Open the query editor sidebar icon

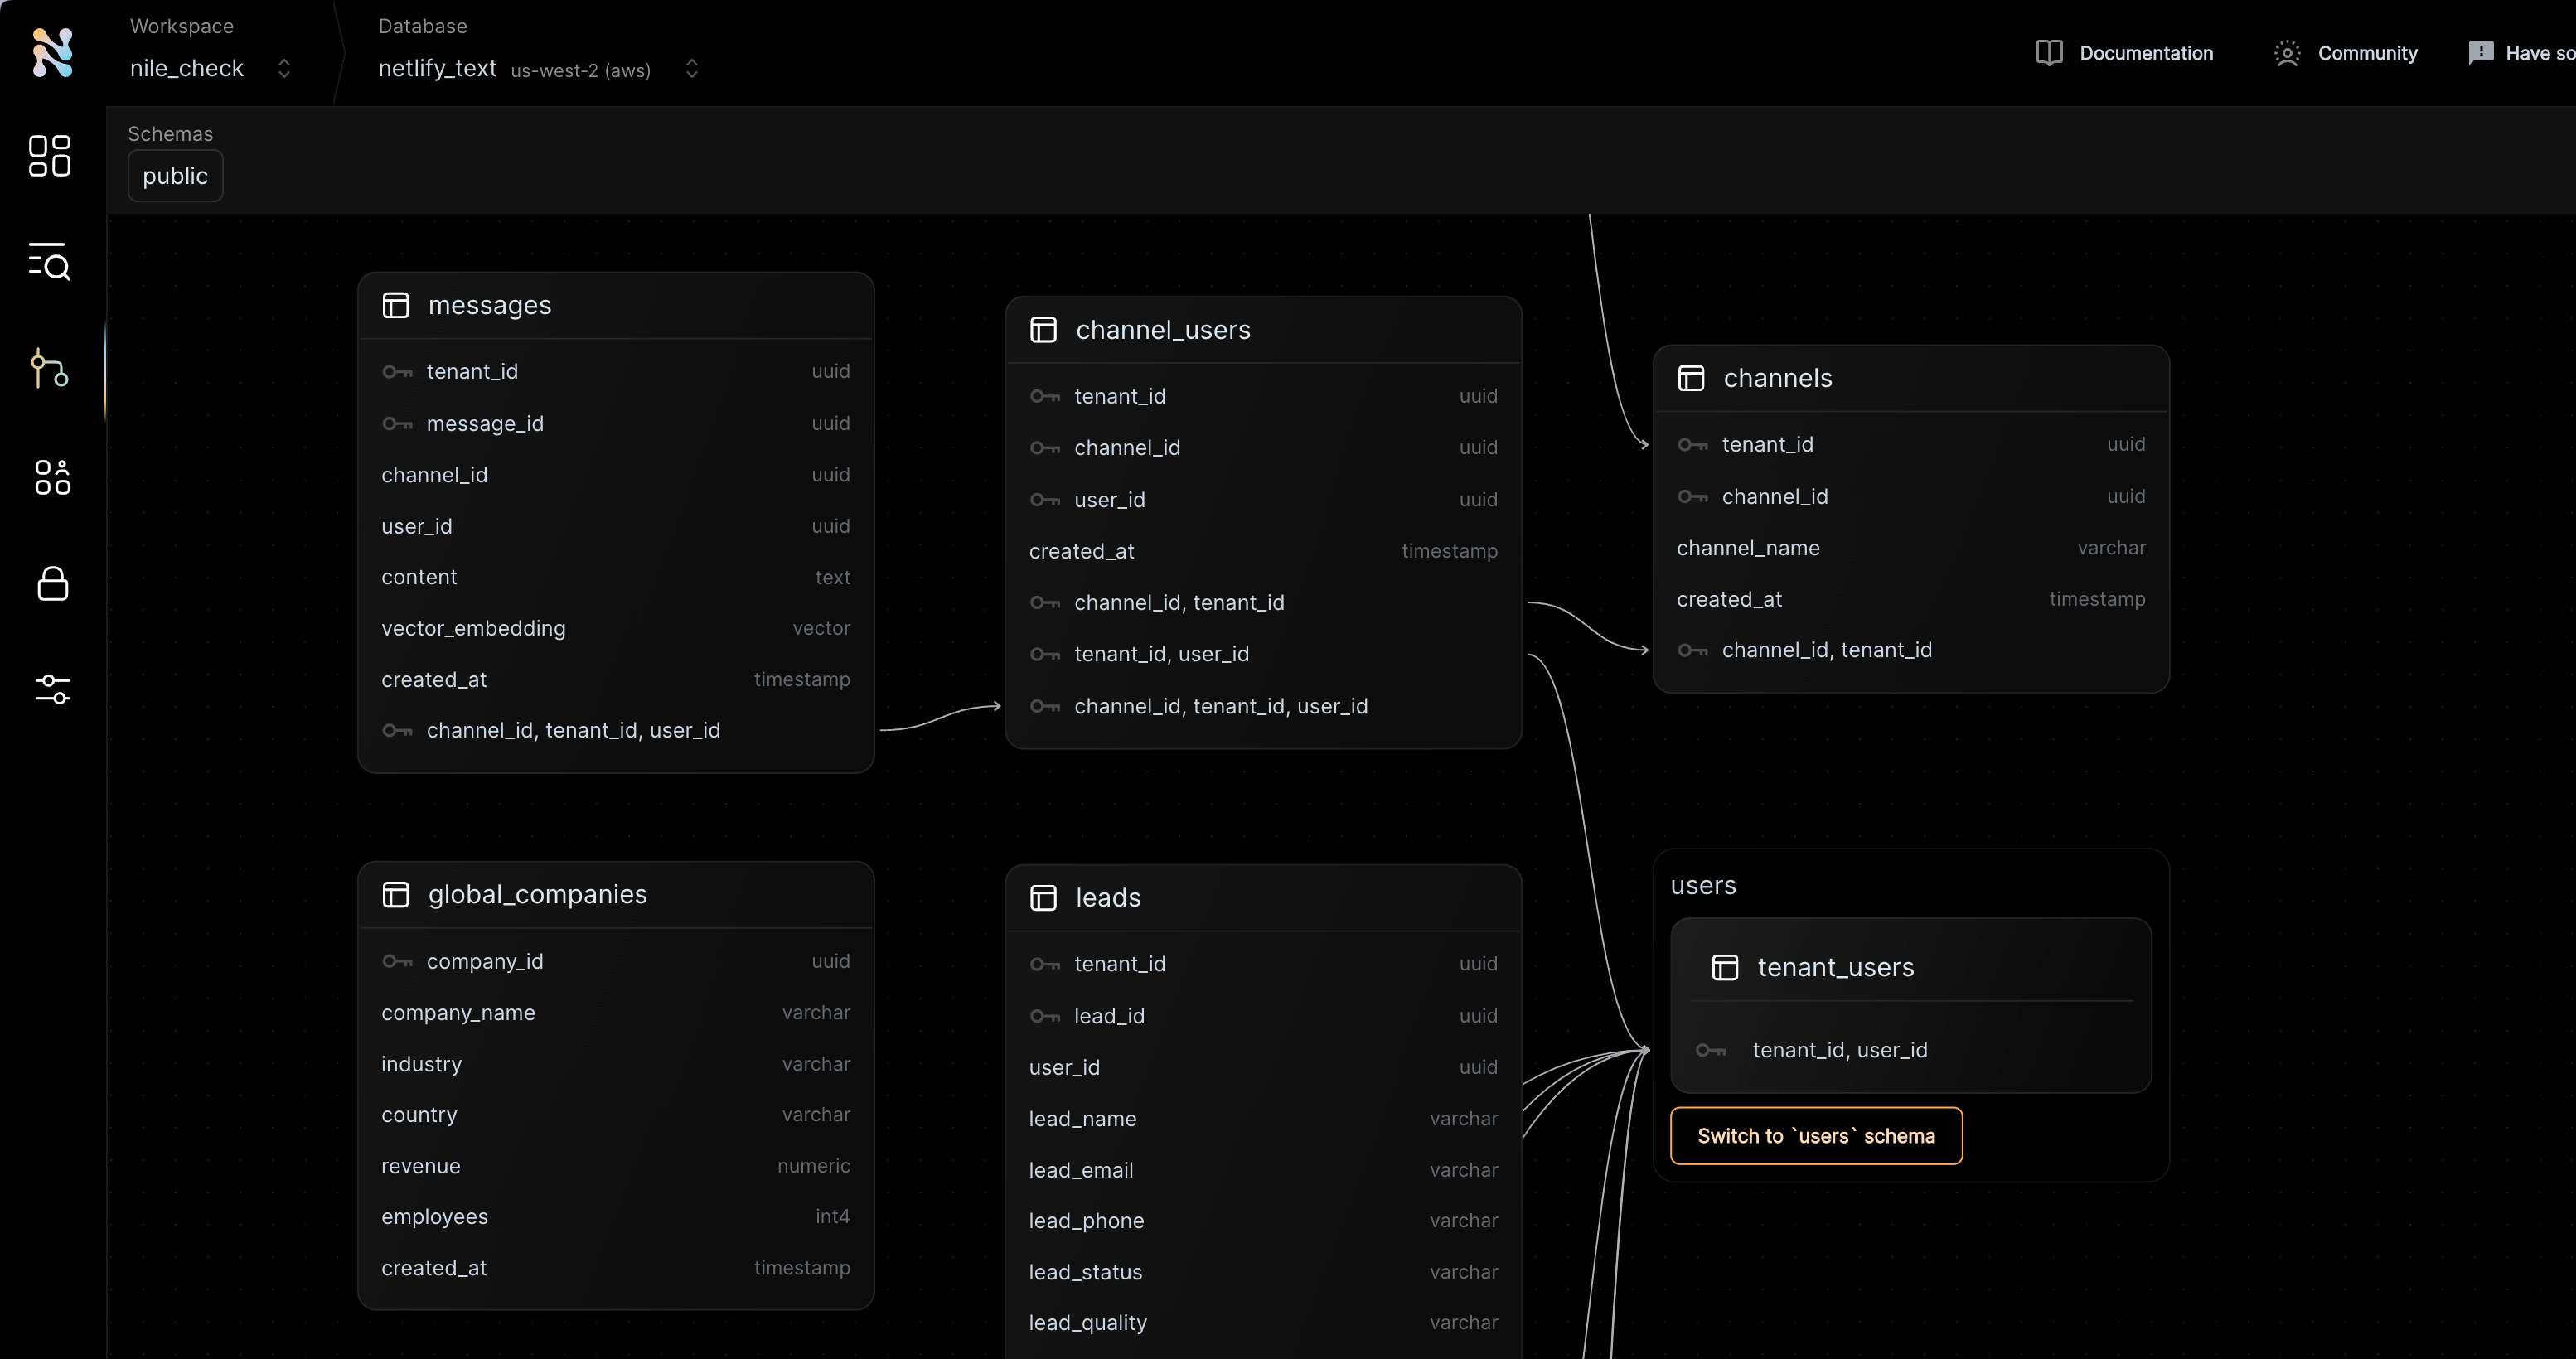tap(50, 262)
